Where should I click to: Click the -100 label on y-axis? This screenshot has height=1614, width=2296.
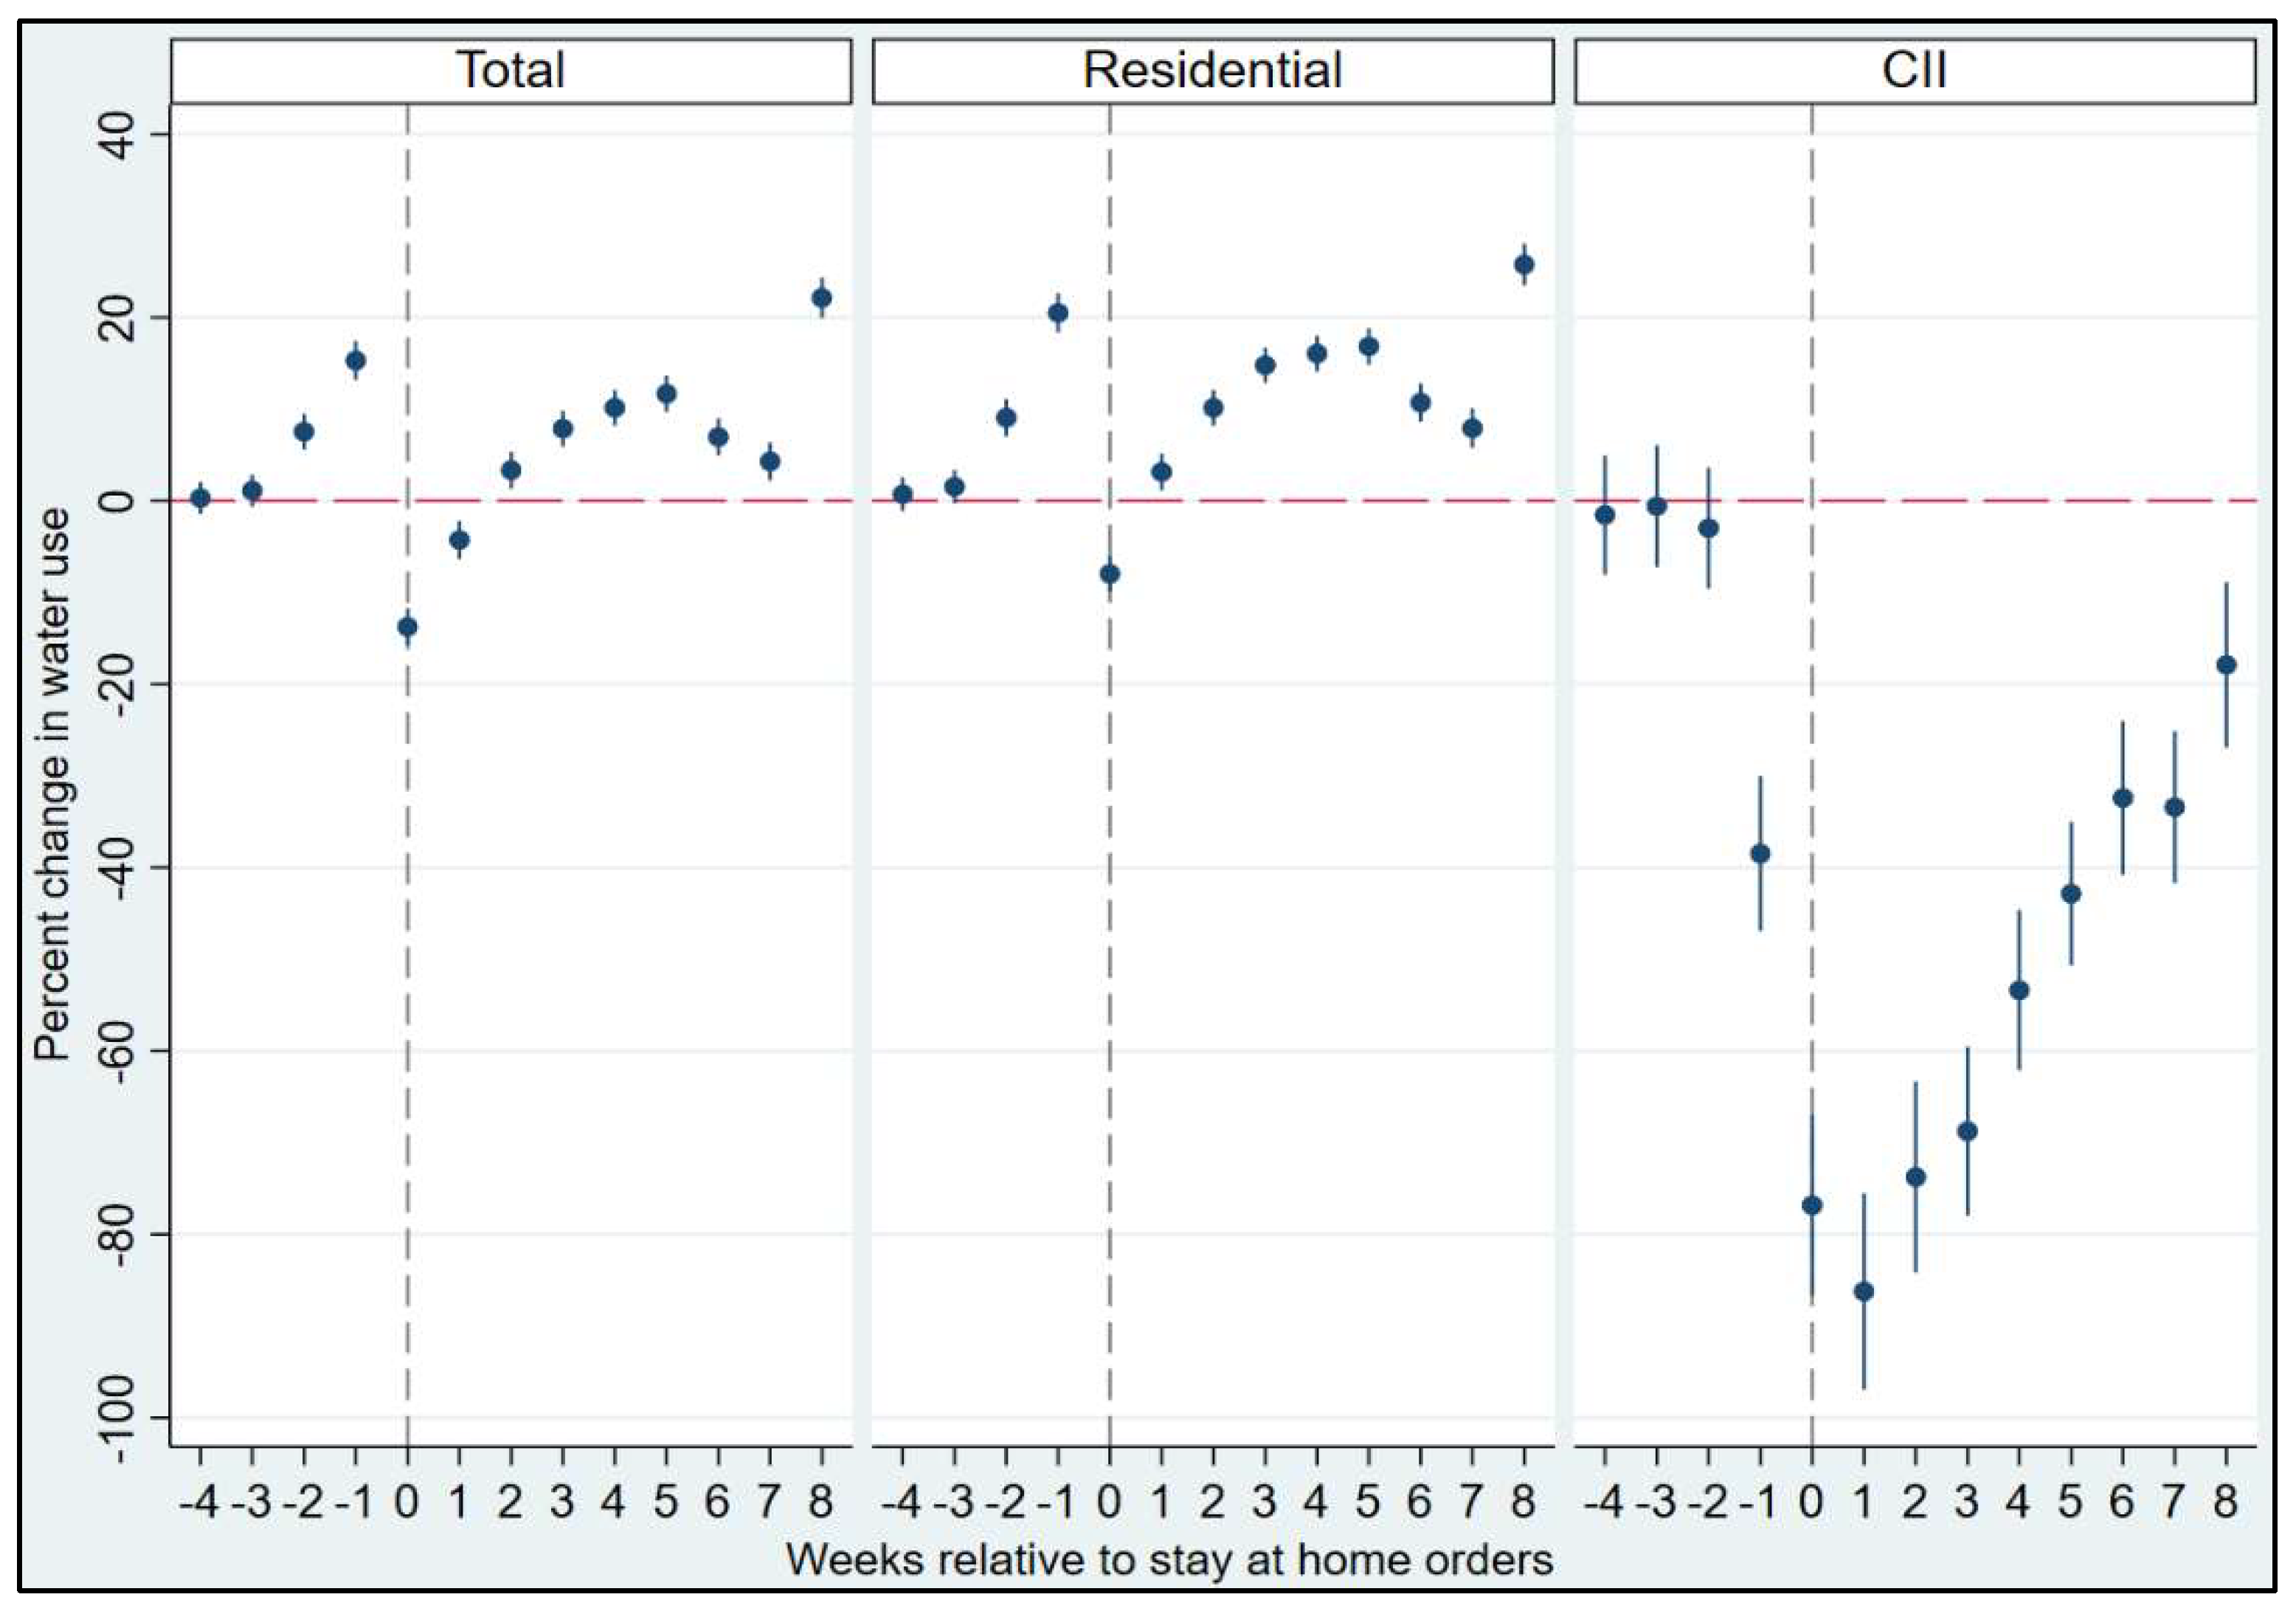coord(118,1417)
